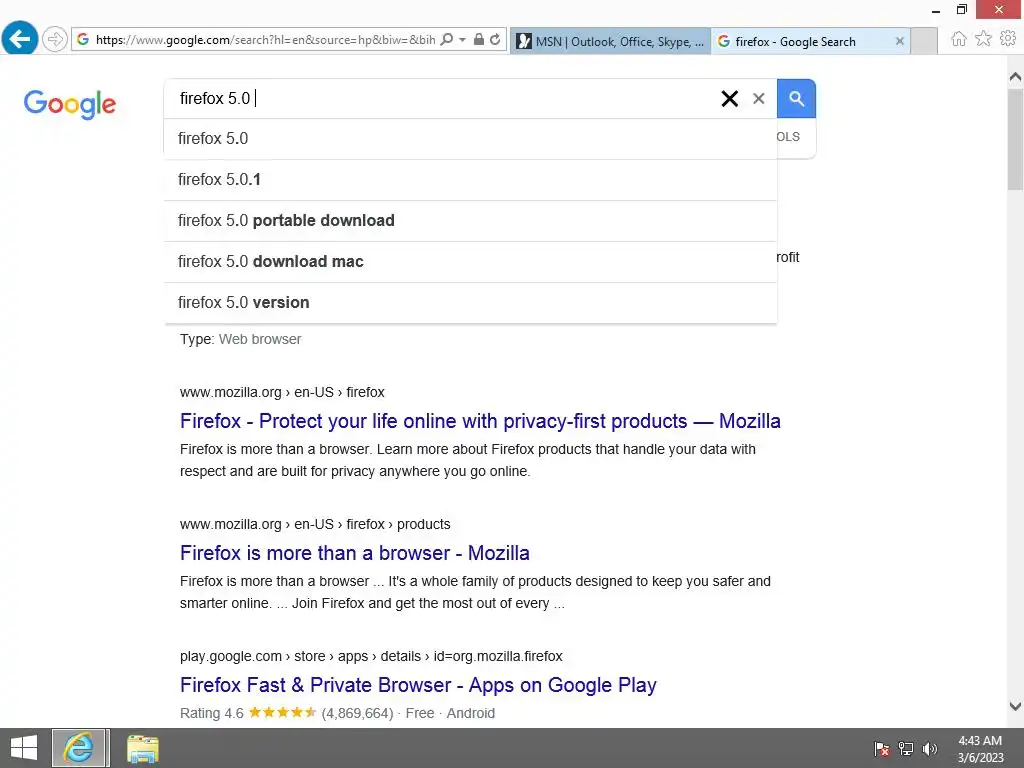Refresh the page with reload icon
This screenshot has width=1024, height=768.
click(x=495, y=40)
